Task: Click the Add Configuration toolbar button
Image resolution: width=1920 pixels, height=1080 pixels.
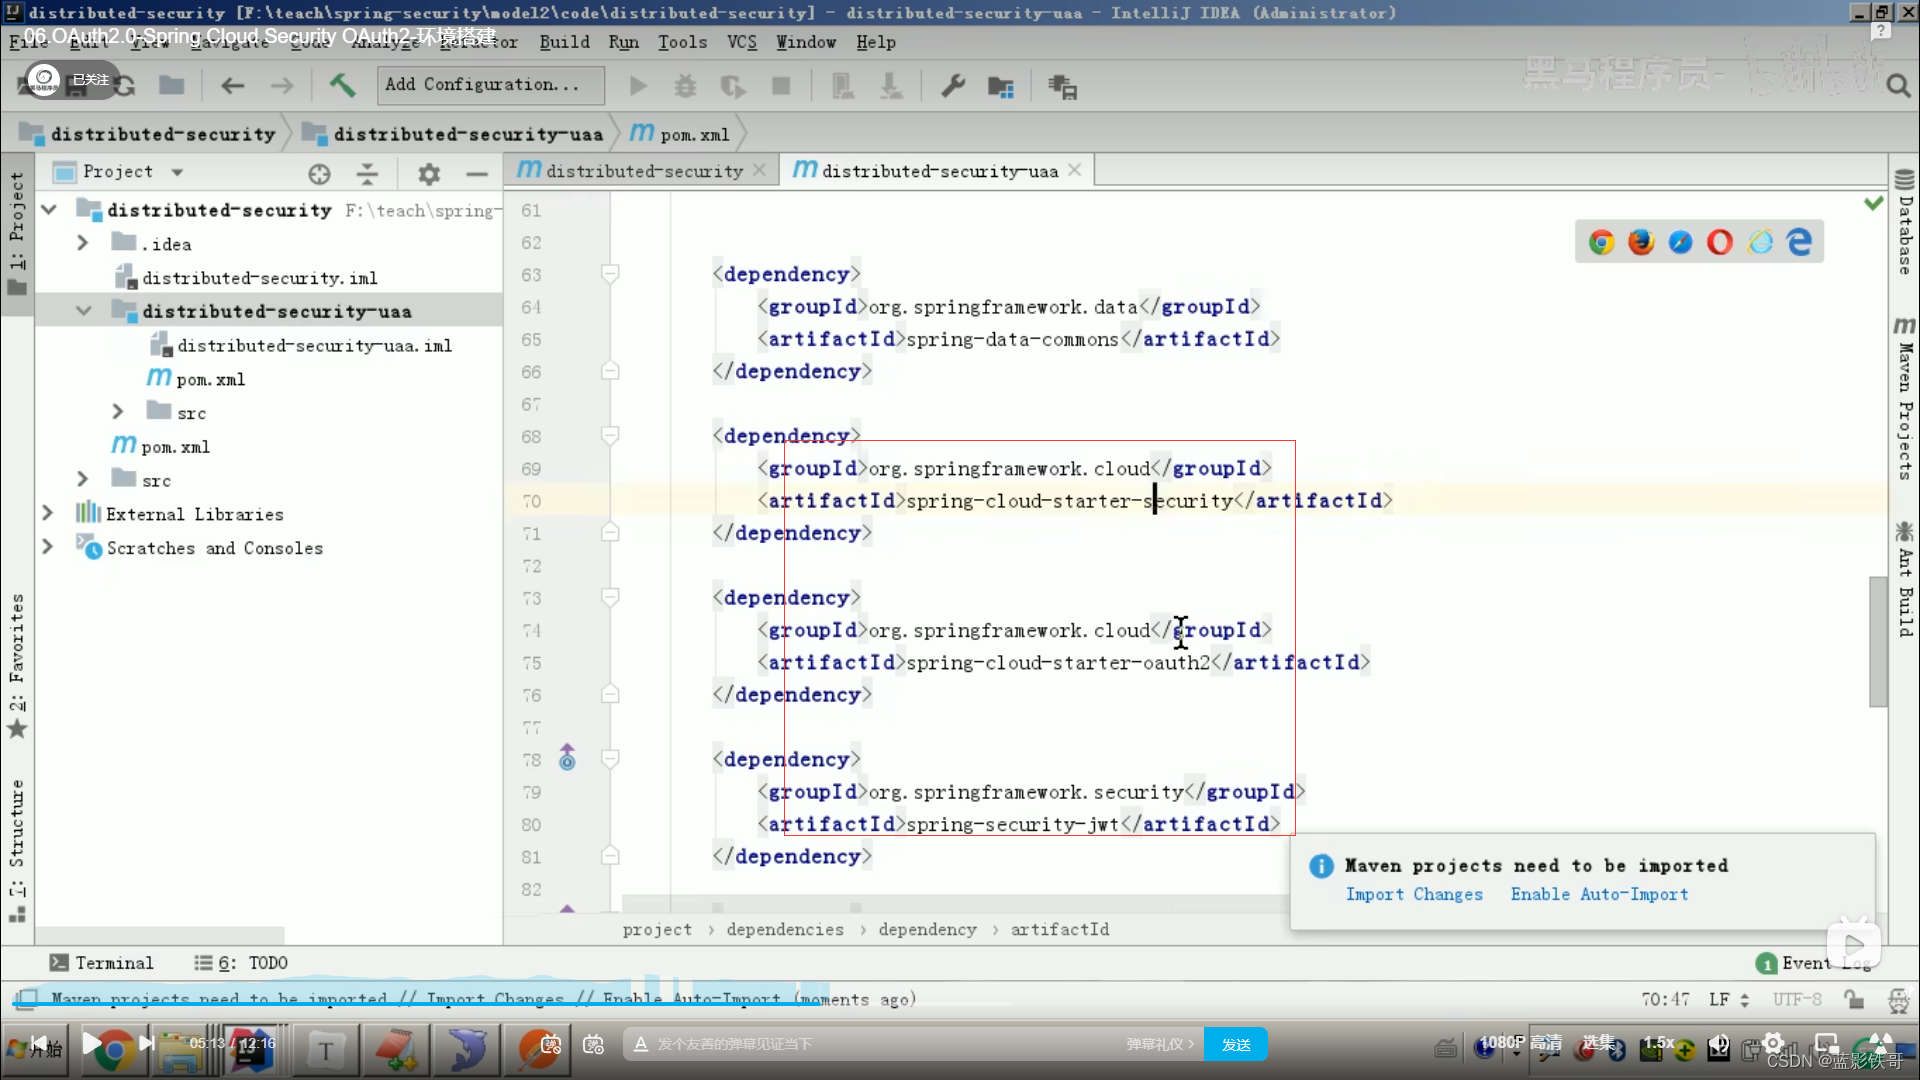Action: (485, 84)
